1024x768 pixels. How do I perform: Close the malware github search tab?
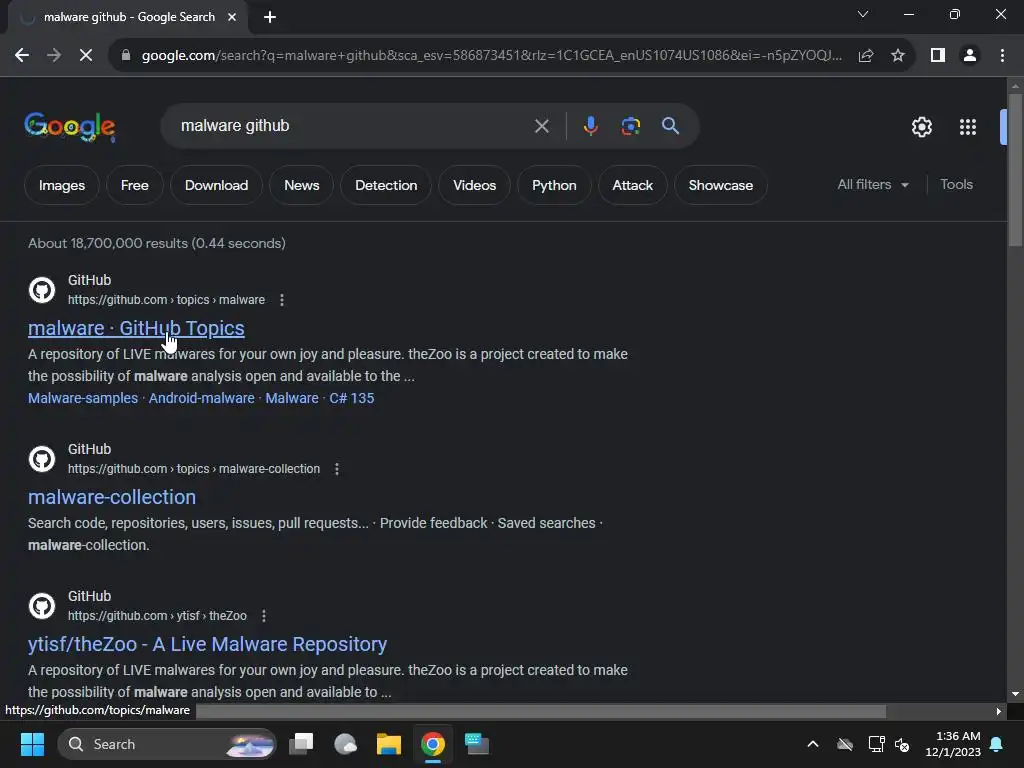coord(232,17)
